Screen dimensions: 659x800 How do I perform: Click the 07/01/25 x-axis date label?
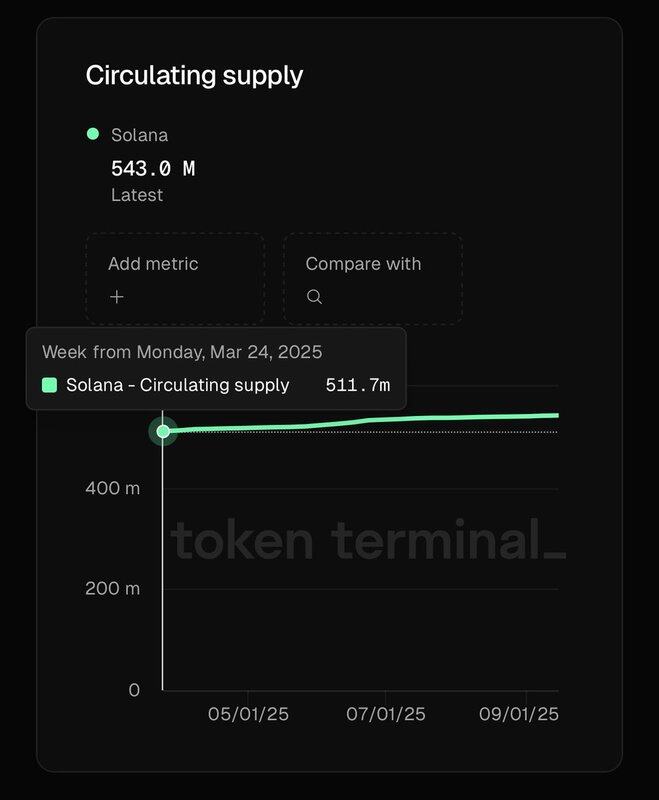pyautogui.click(x=386, y=714)
